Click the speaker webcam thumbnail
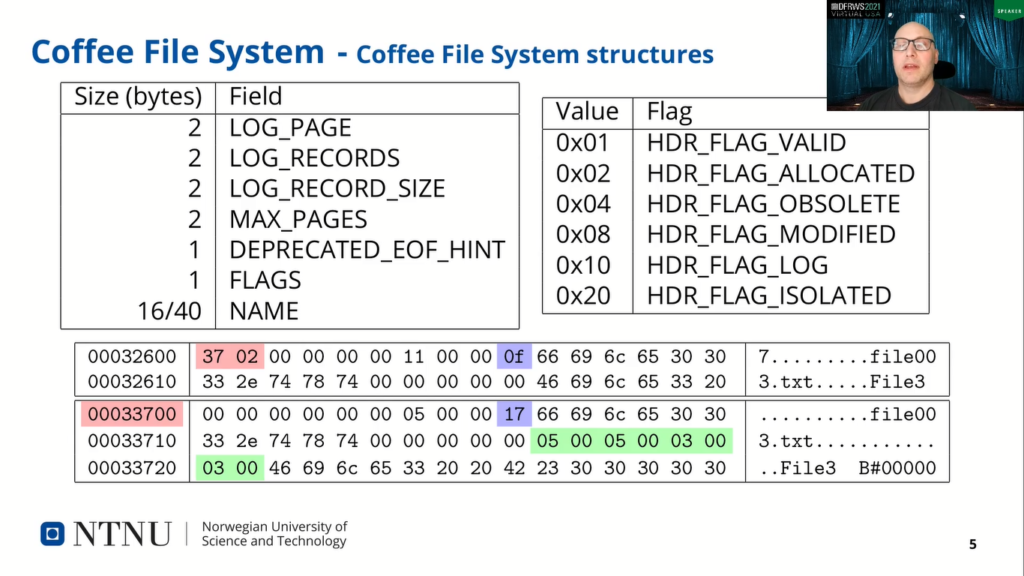This screenshot has width=1024, height=576. coord(925,55)
